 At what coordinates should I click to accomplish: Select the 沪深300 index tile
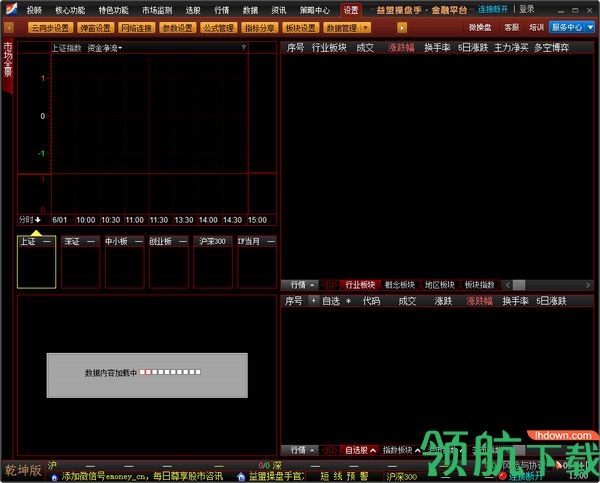click(x=213, y=262)
